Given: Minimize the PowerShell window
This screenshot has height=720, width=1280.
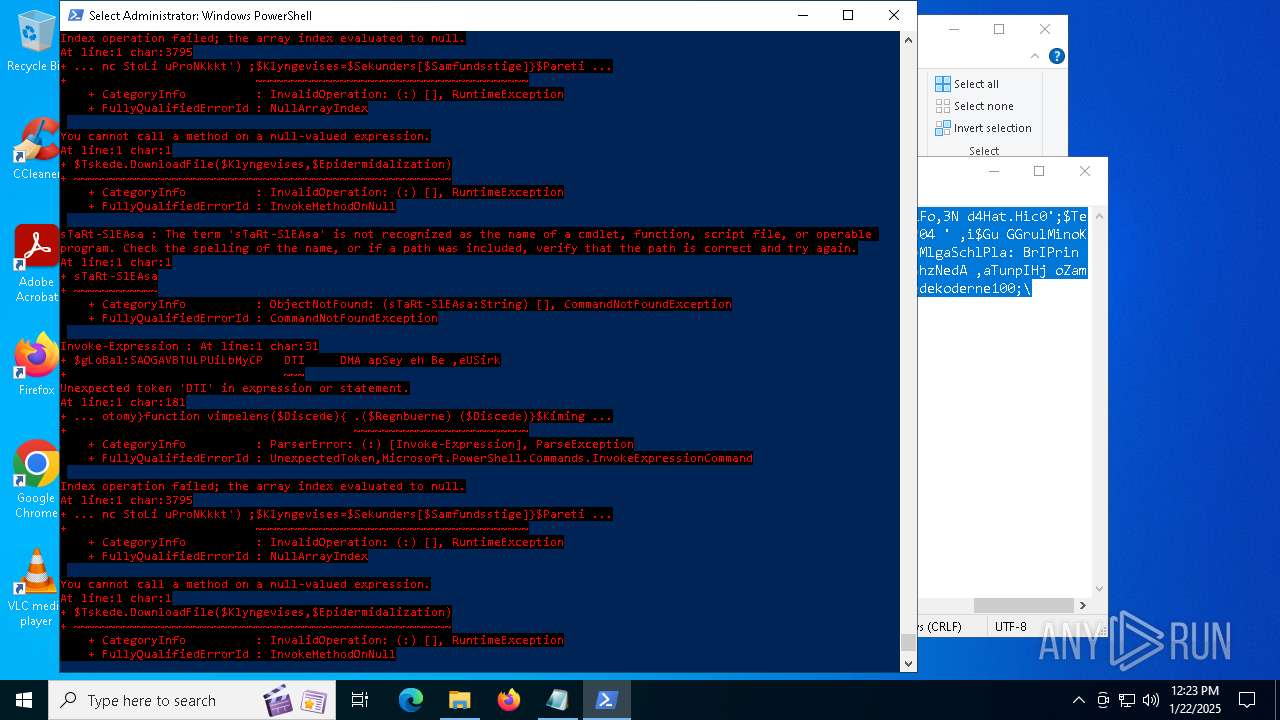Looking at the screenshot, I should (x=802, y=15).
